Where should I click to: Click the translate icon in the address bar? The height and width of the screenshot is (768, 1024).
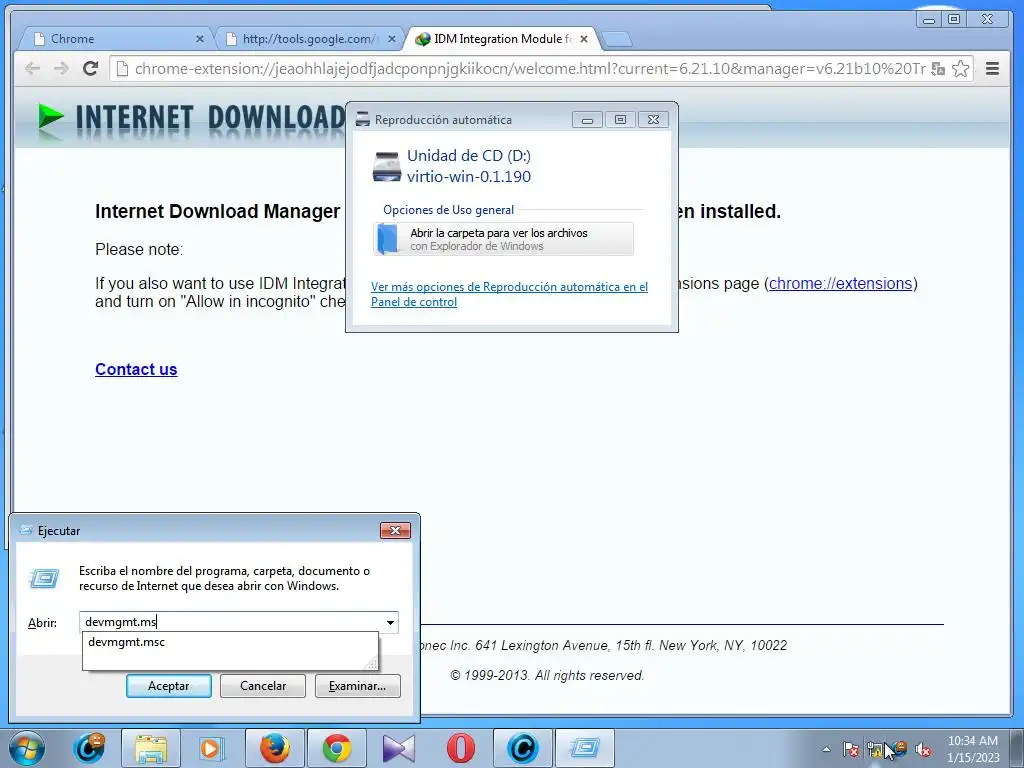coord(938,69)
